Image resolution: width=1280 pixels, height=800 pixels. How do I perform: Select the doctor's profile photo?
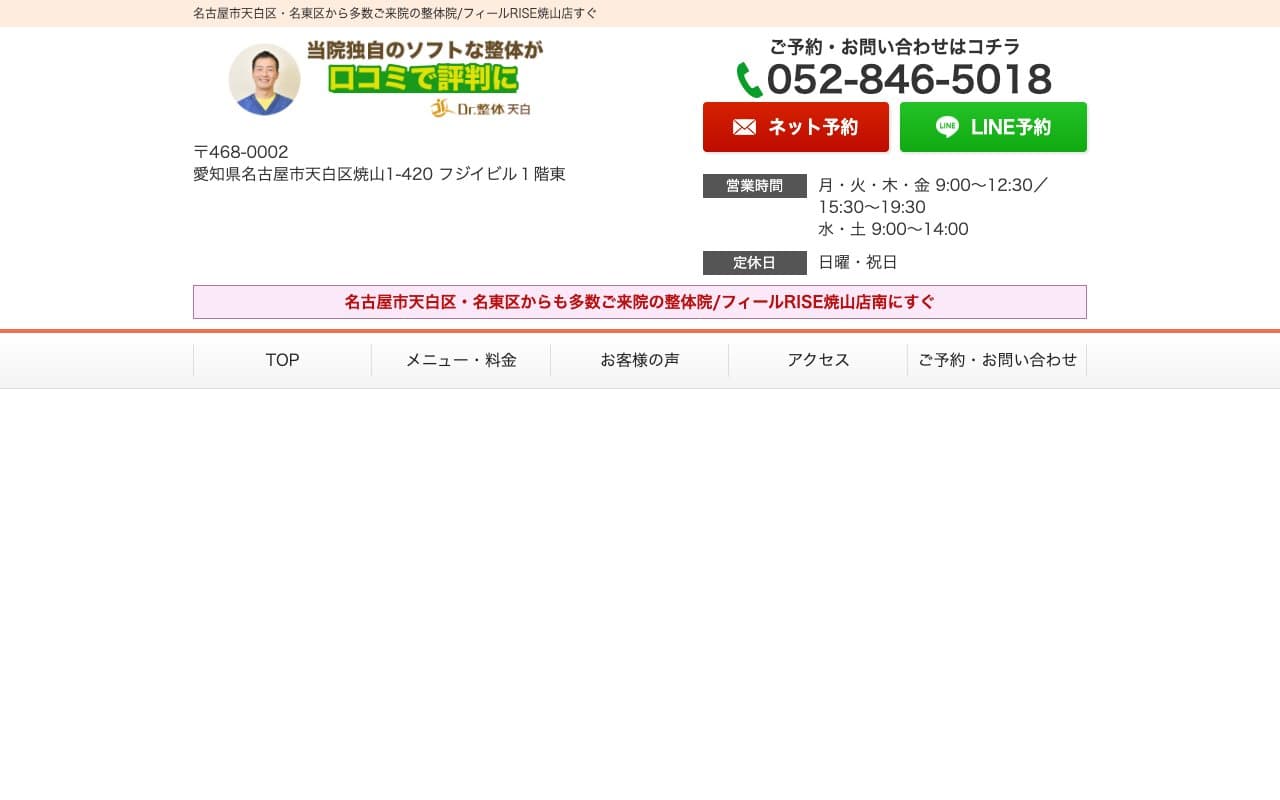click(264, 79)
